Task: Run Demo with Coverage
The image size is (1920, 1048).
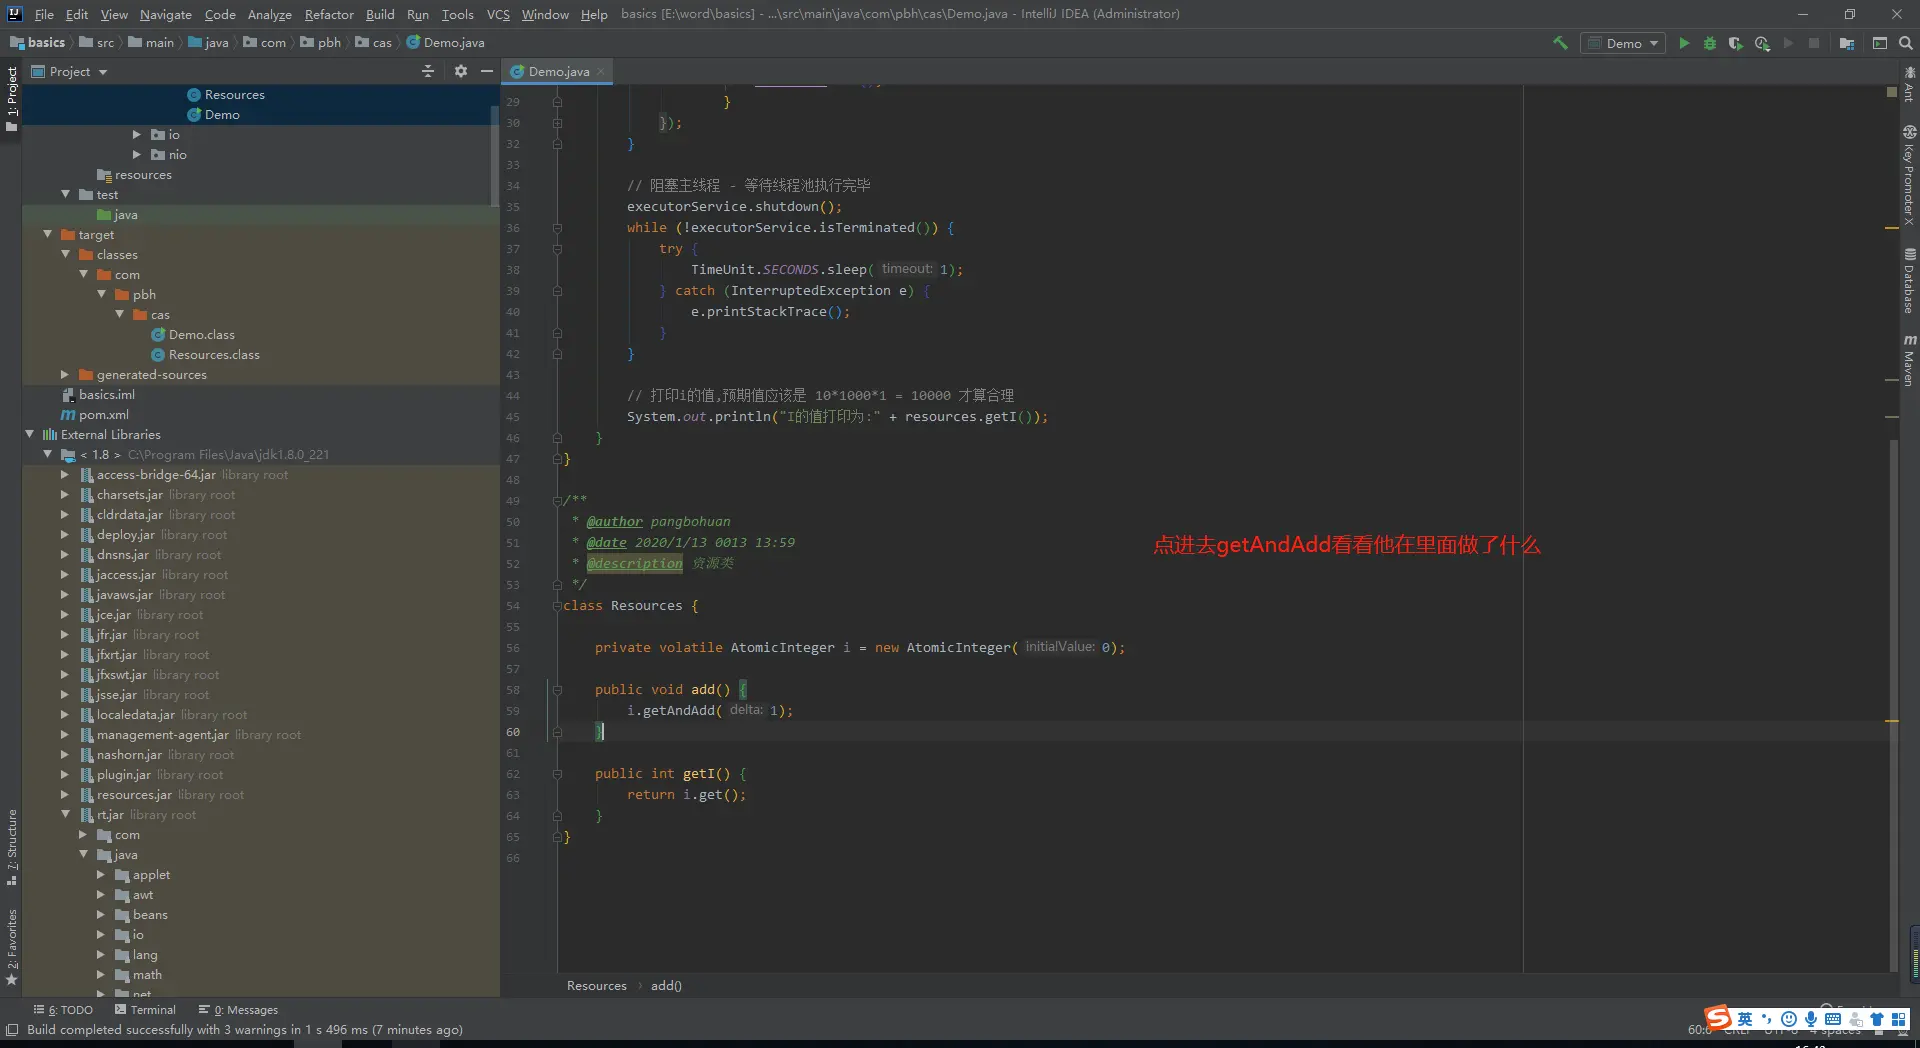Action: pyautogui.click(x=1736, y=43)
